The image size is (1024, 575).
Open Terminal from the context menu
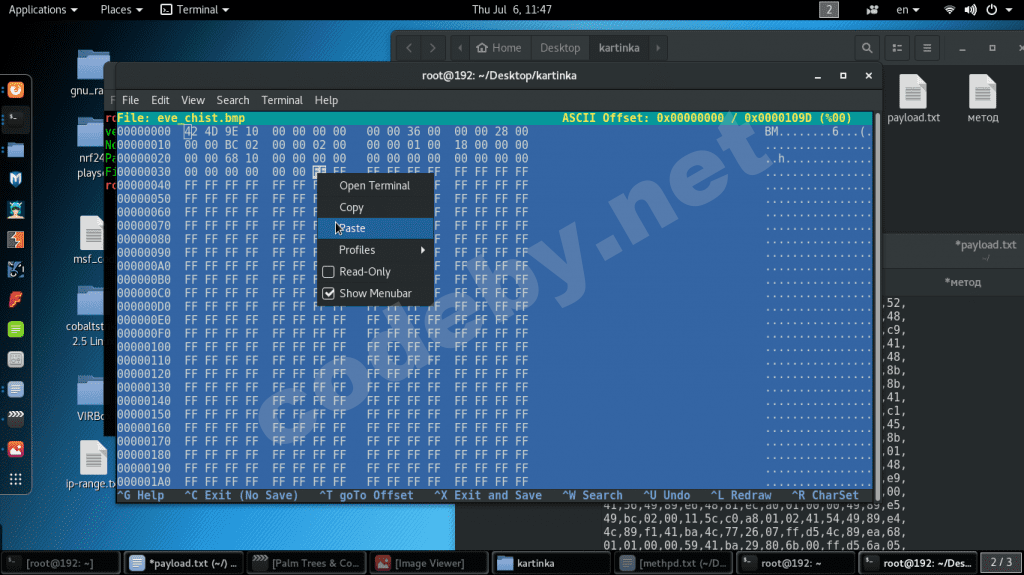[375, 186]
